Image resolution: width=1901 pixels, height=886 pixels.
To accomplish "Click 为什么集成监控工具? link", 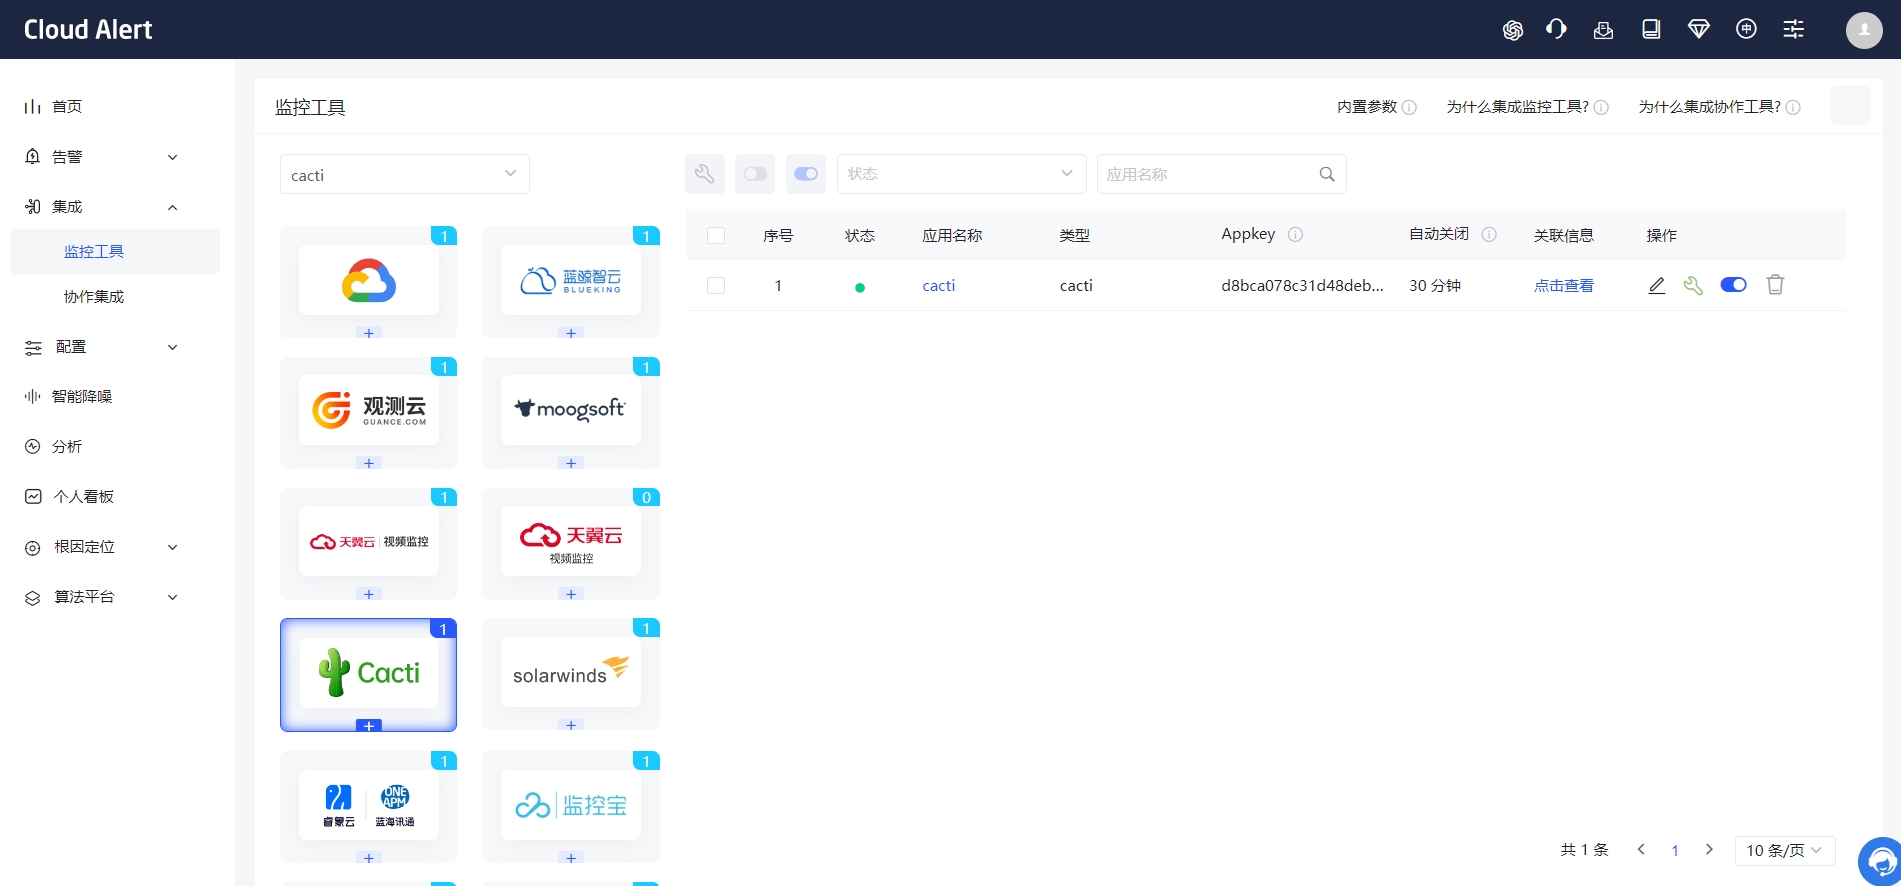I will (1517, 107).
